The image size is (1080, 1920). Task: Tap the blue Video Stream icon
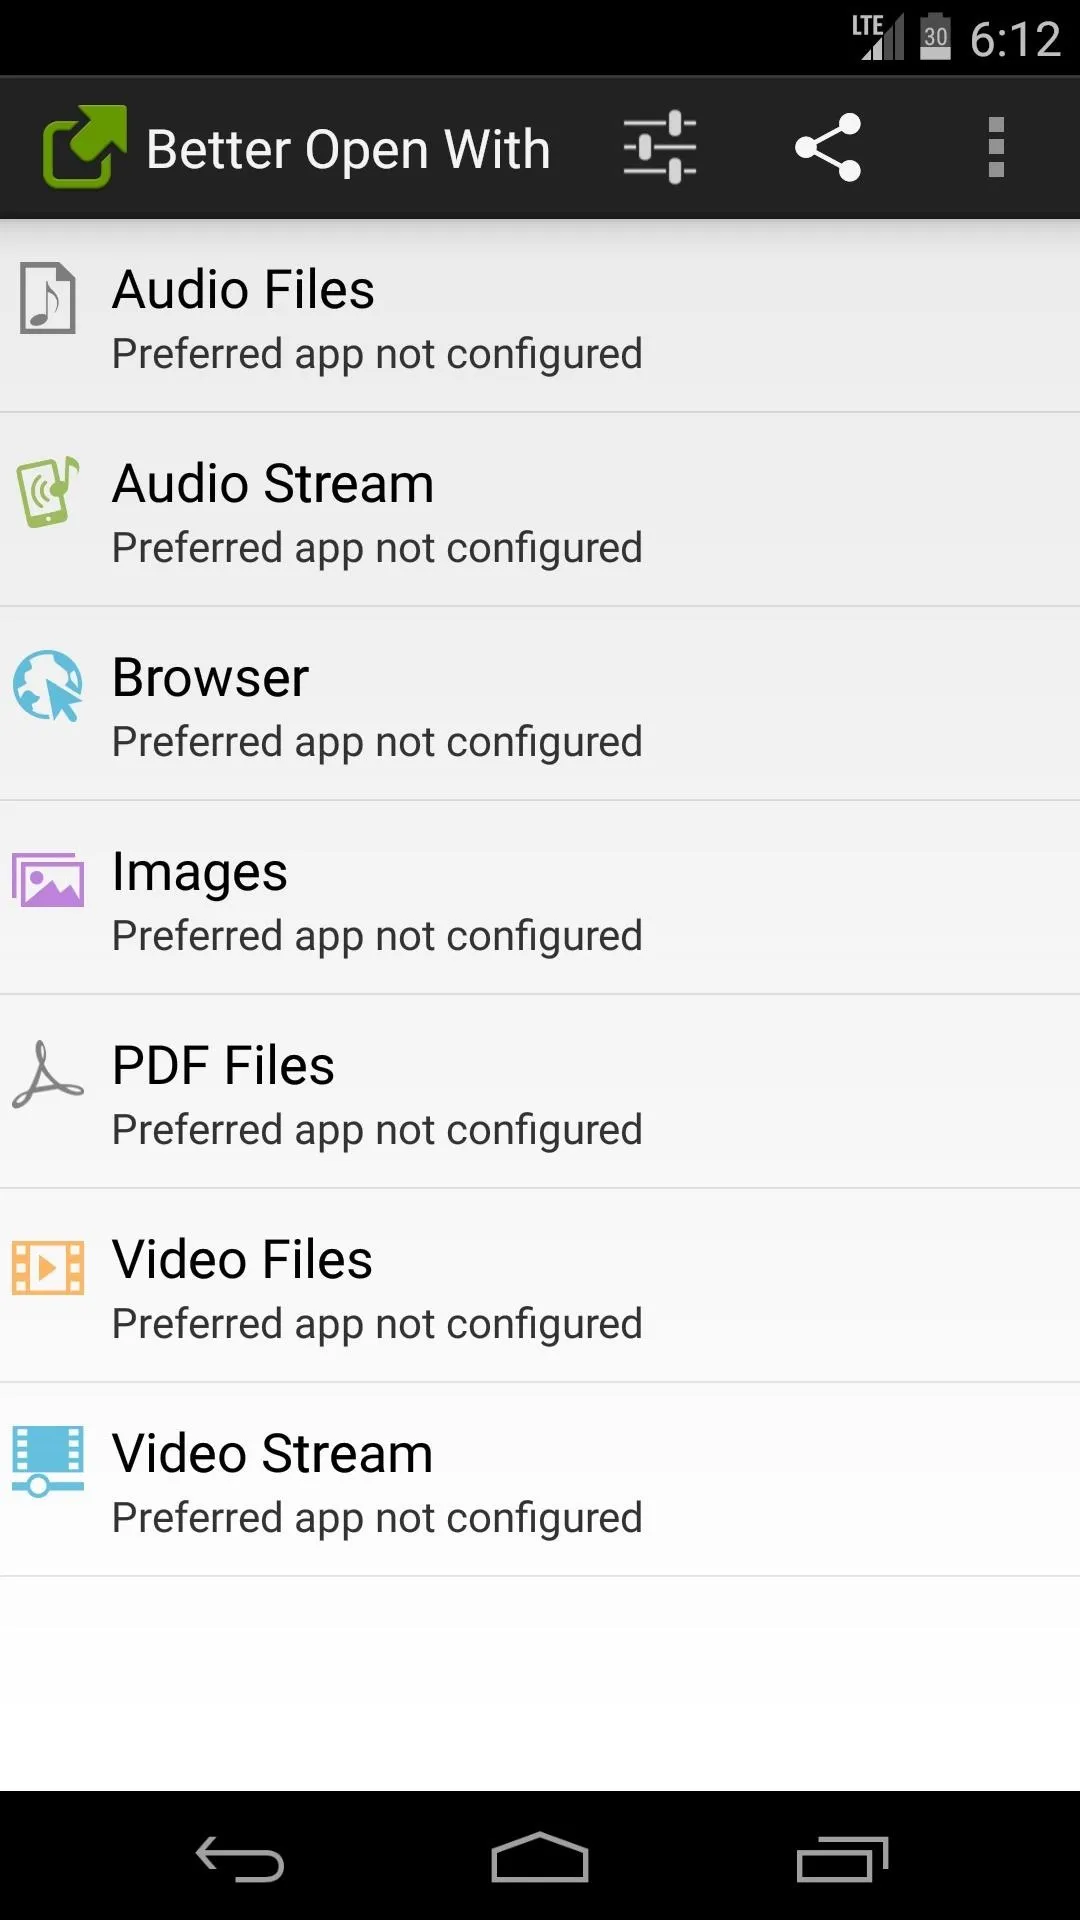[47, 1461]
